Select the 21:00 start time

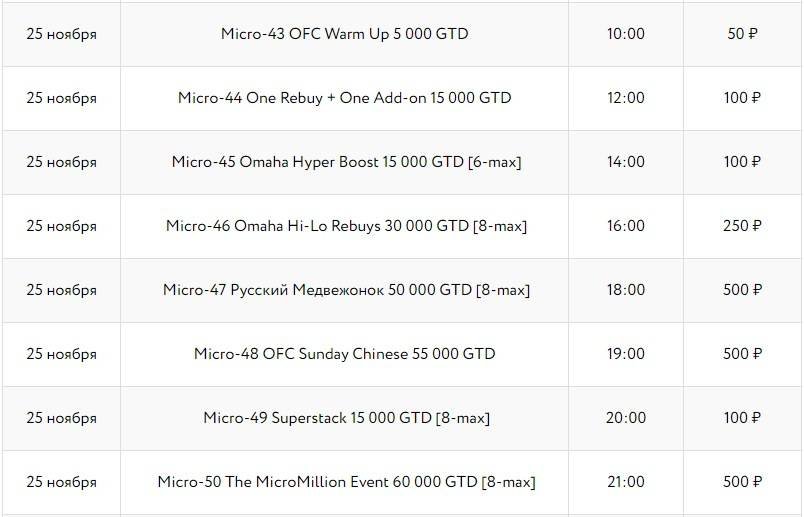coord(625,482)
